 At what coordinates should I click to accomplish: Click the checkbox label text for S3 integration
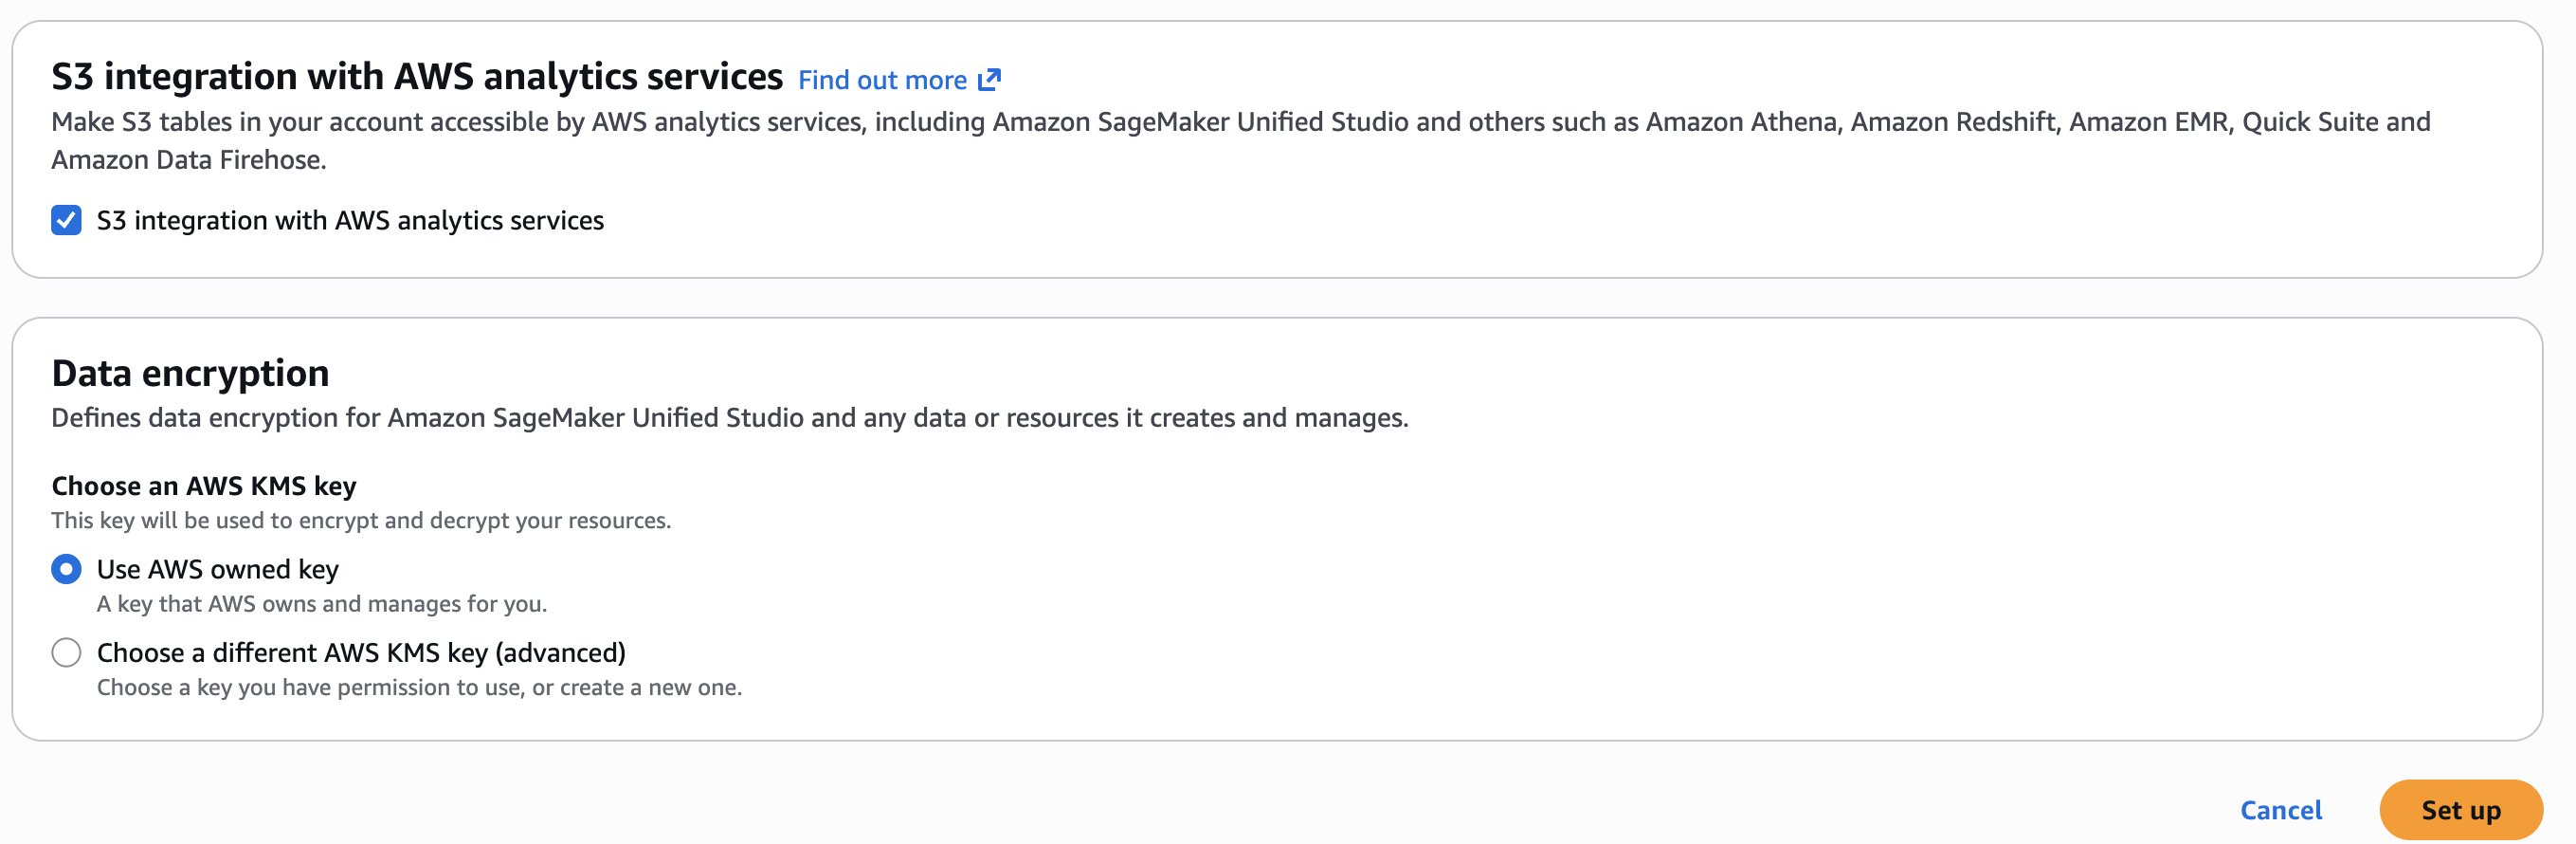point(350,220)
